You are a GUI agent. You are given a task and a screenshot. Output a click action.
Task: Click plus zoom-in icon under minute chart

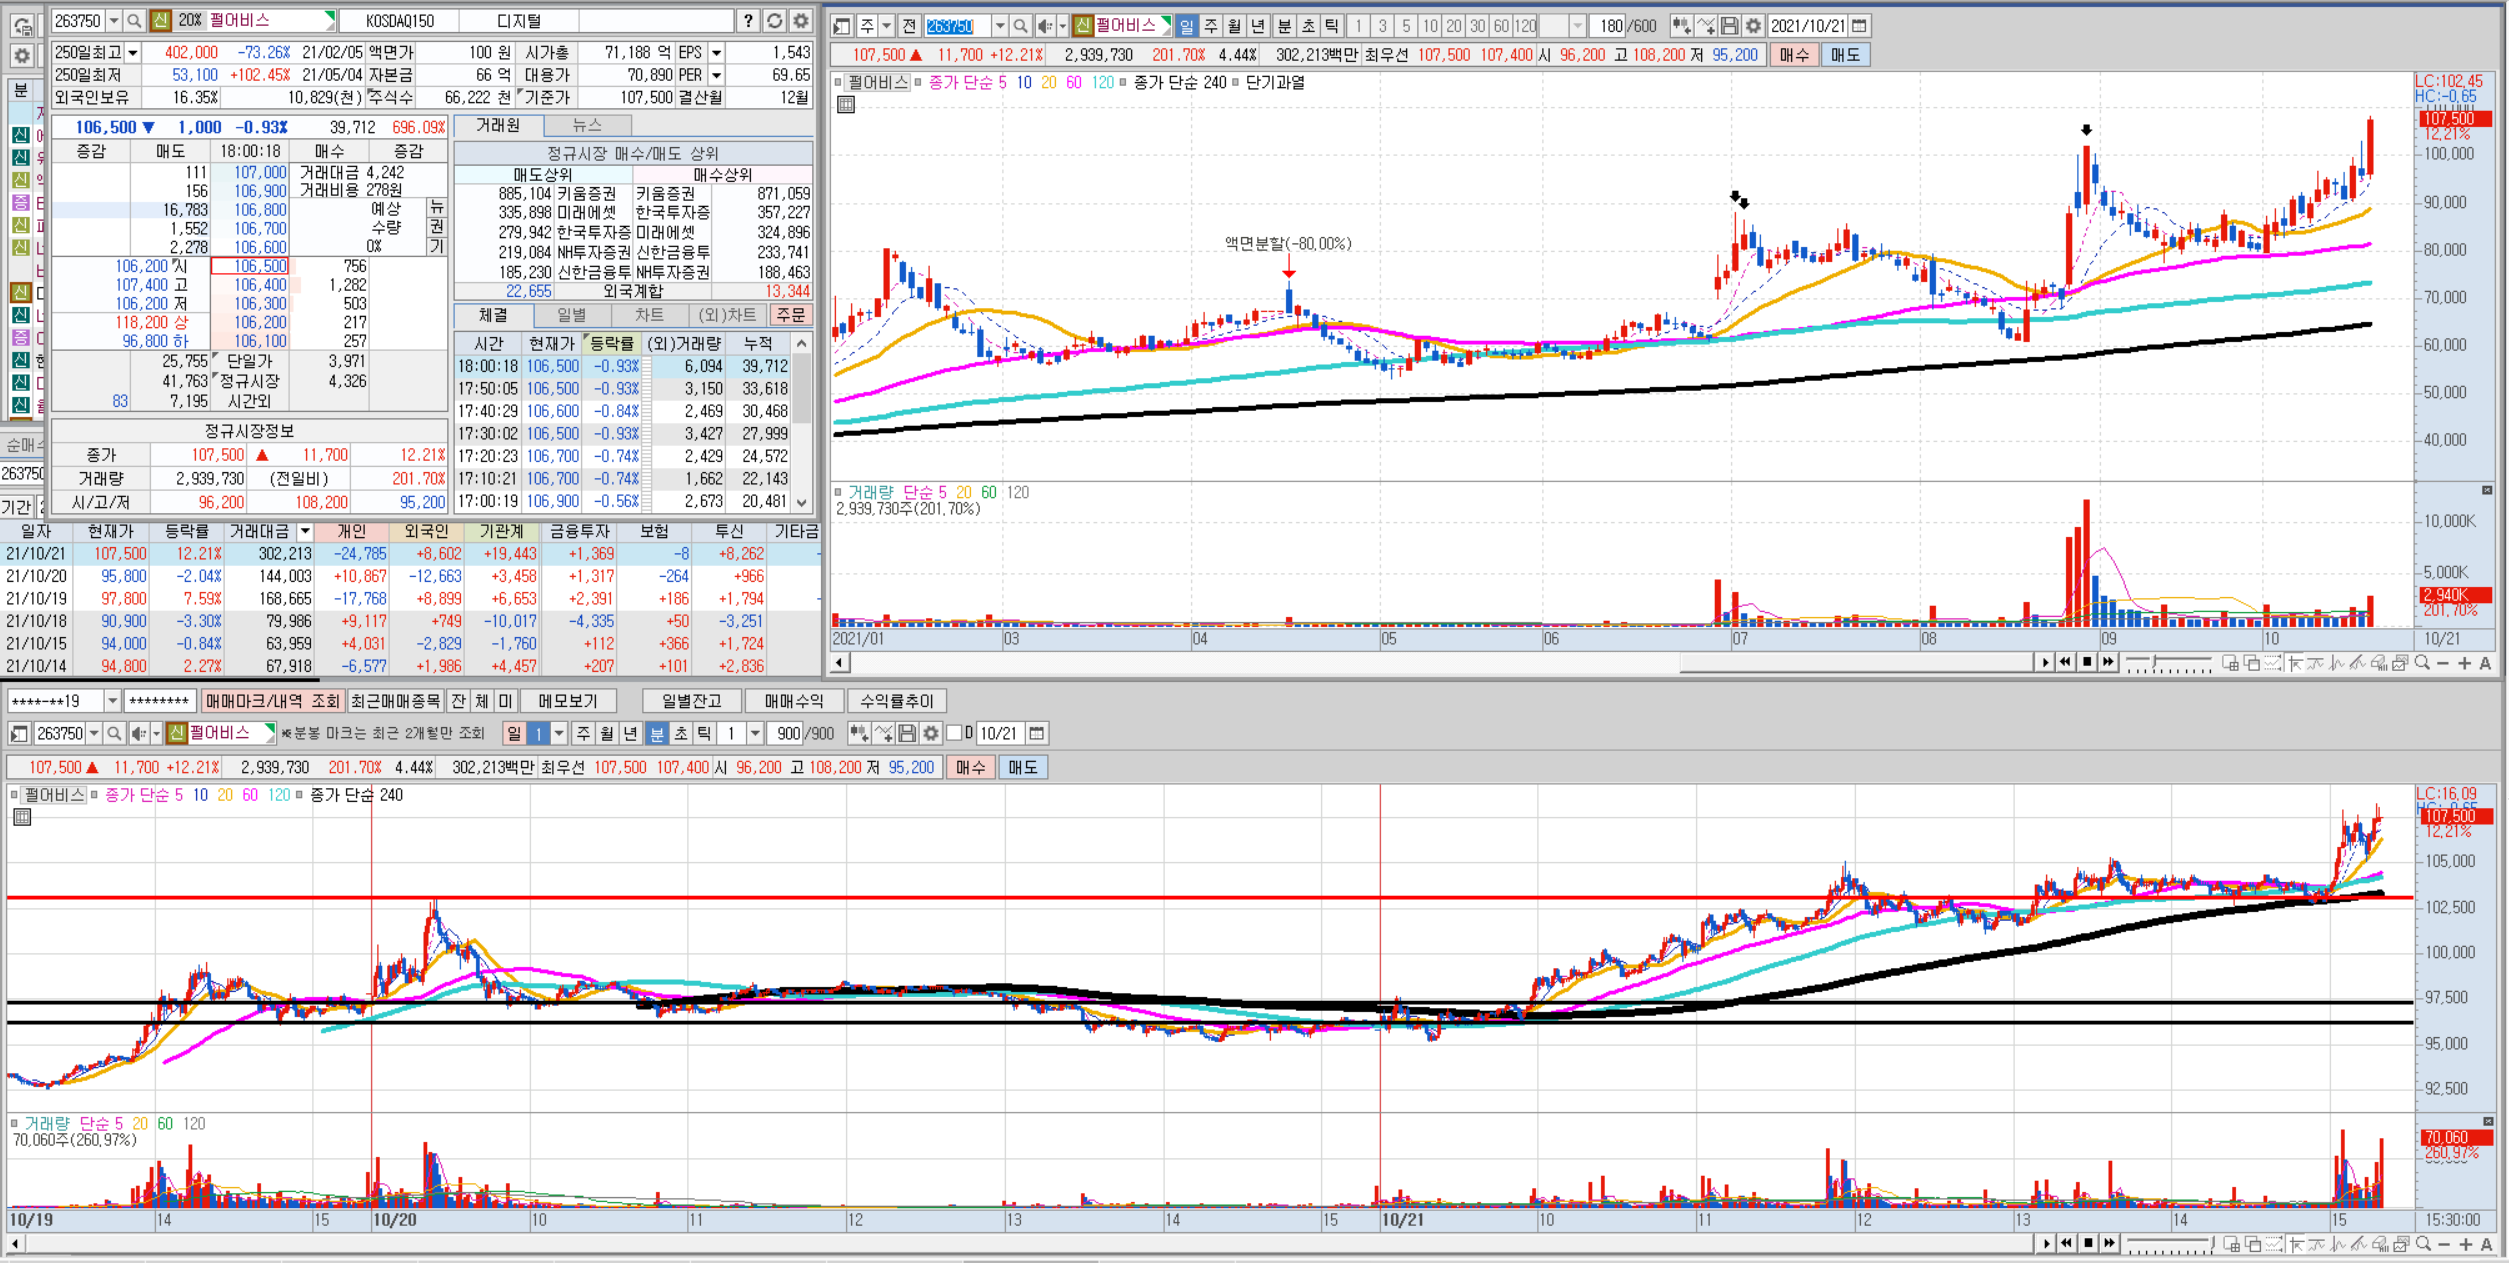point(2465,1243)
